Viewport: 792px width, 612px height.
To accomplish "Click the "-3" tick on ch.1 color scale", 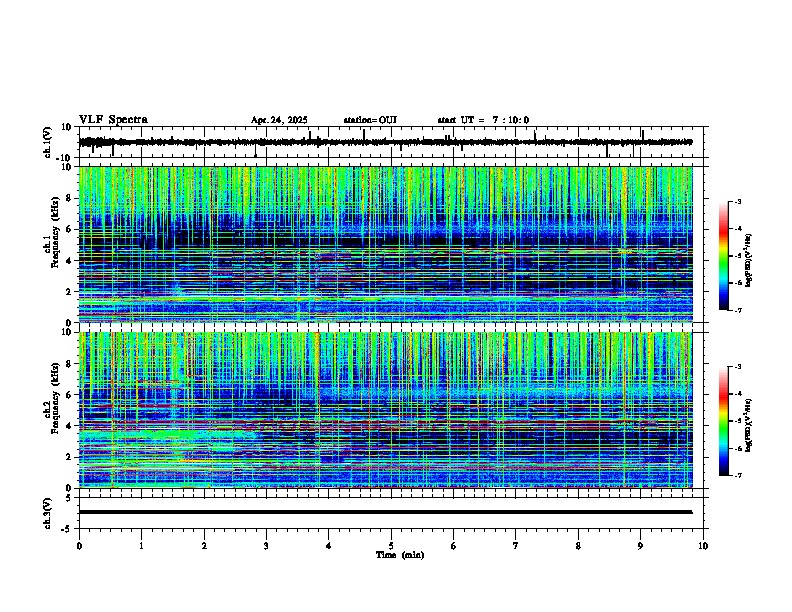I will [x=738, y=202].
